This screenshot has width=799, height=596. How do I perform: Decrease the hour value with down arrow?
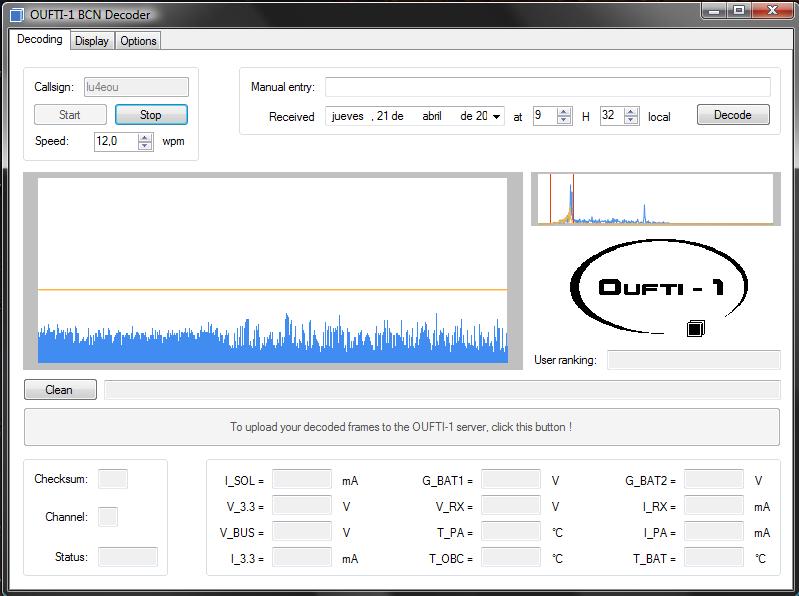coord(564,120)
